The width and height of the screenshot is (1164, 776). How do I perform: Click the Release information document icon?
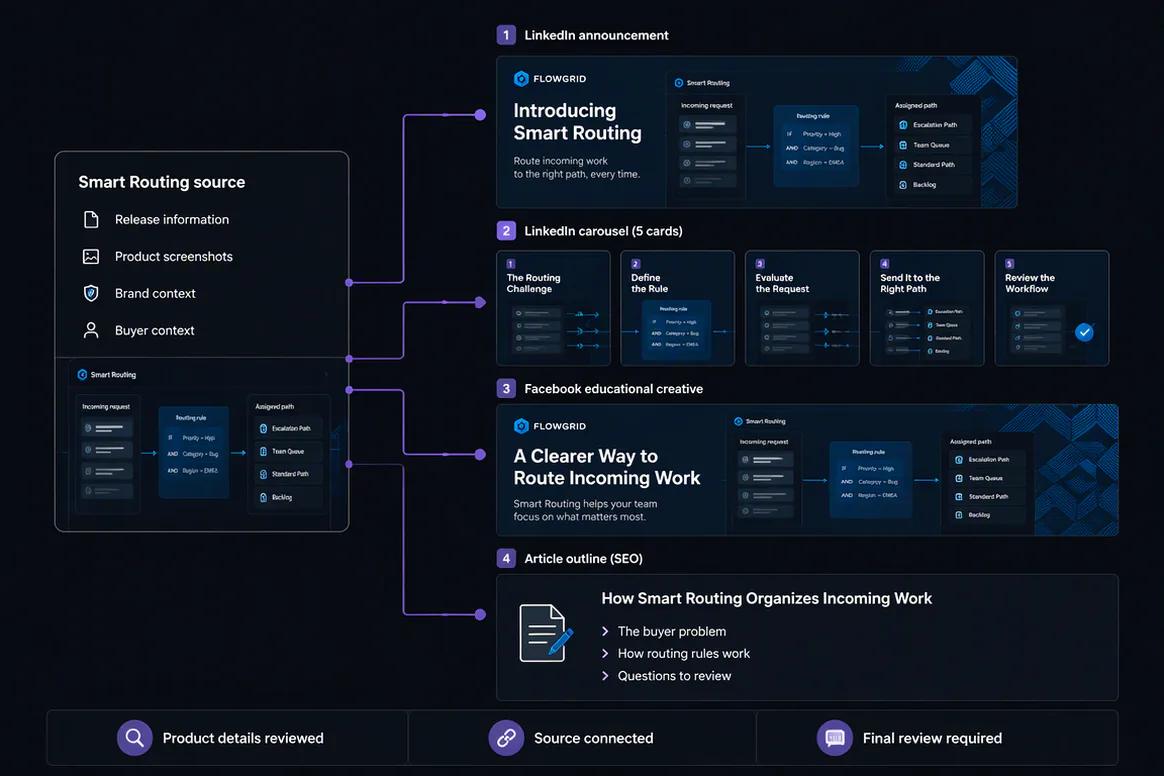[91, 219]
